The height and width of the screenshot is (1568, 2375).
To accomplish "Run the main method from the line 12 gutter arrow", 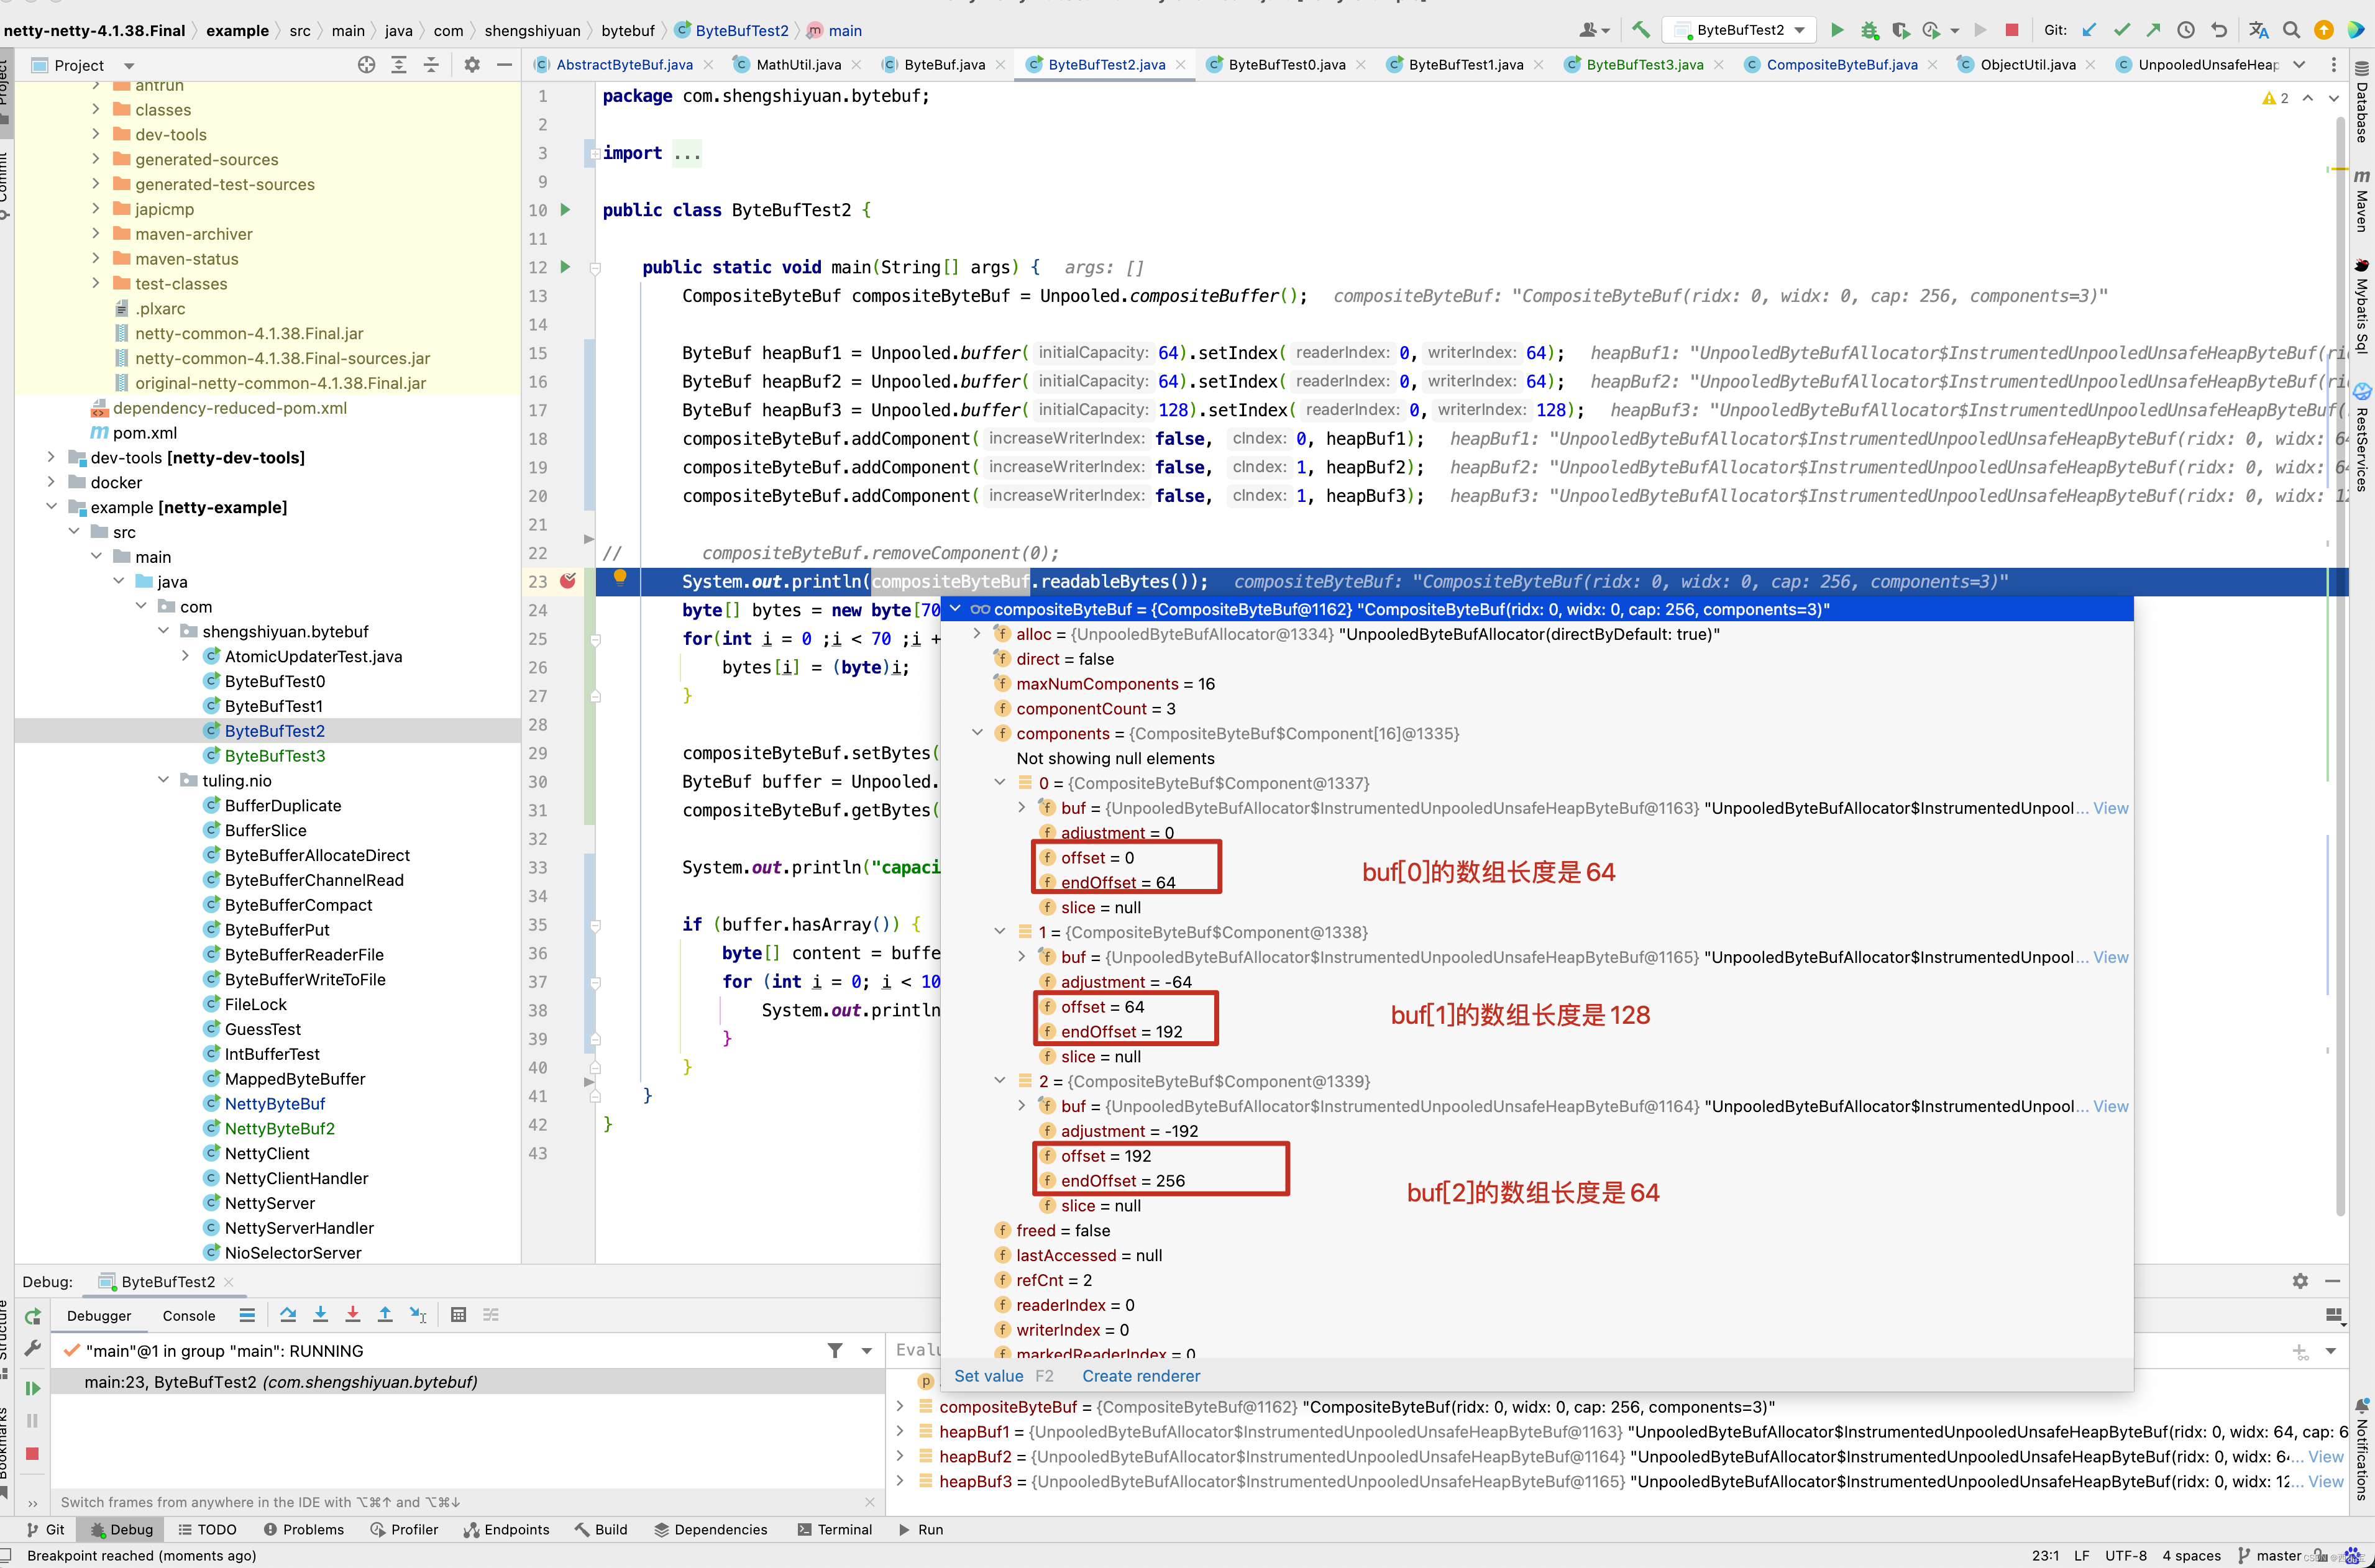I will [565, 267].
